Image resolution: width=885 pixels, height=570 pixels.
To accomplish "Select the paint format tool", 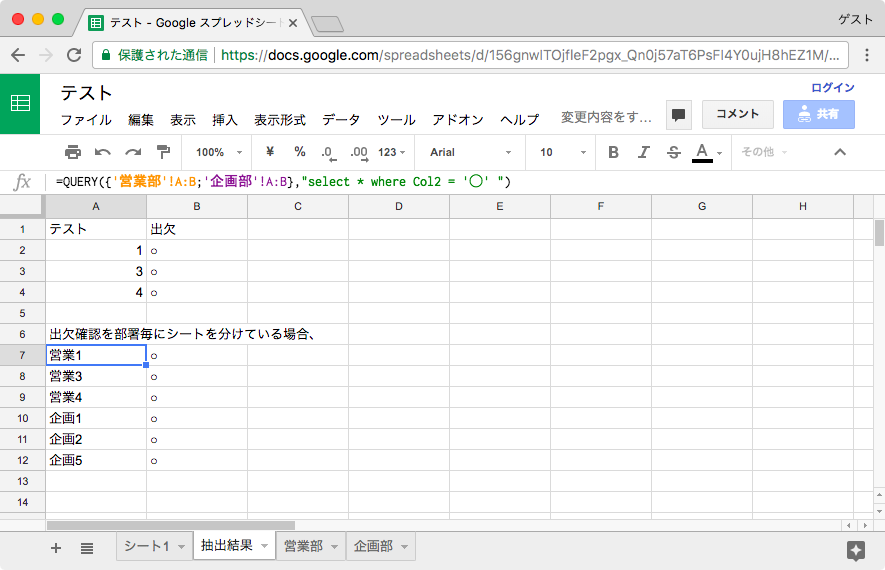I will pyautogui.click(x=163, y=152).
